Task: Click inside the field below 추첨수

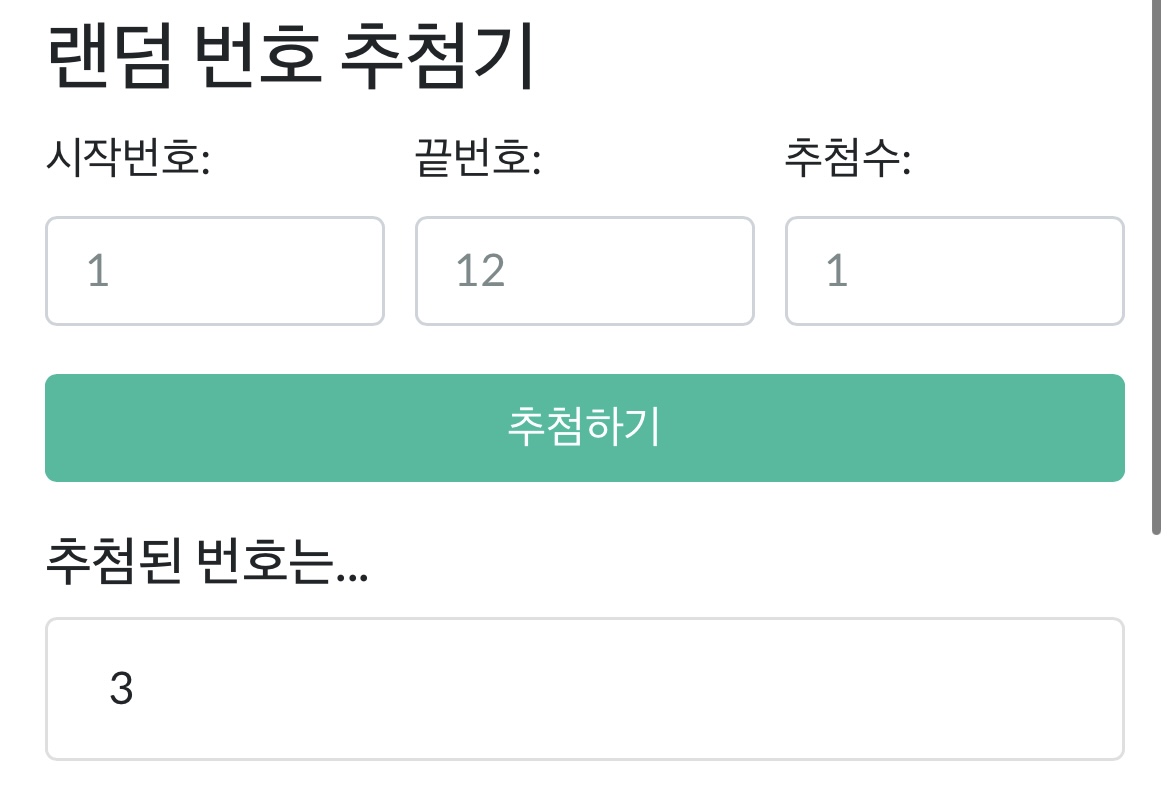Action: tap(954, 271)
